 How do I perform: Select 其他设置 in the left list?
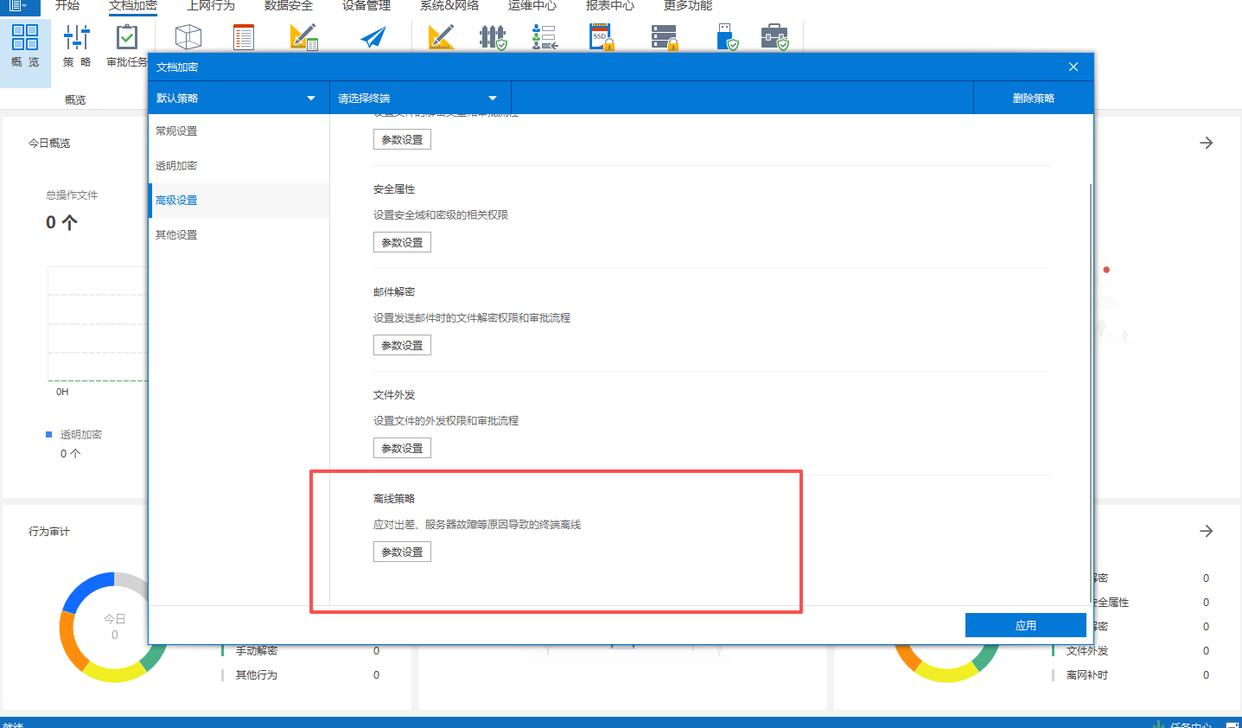238,235
